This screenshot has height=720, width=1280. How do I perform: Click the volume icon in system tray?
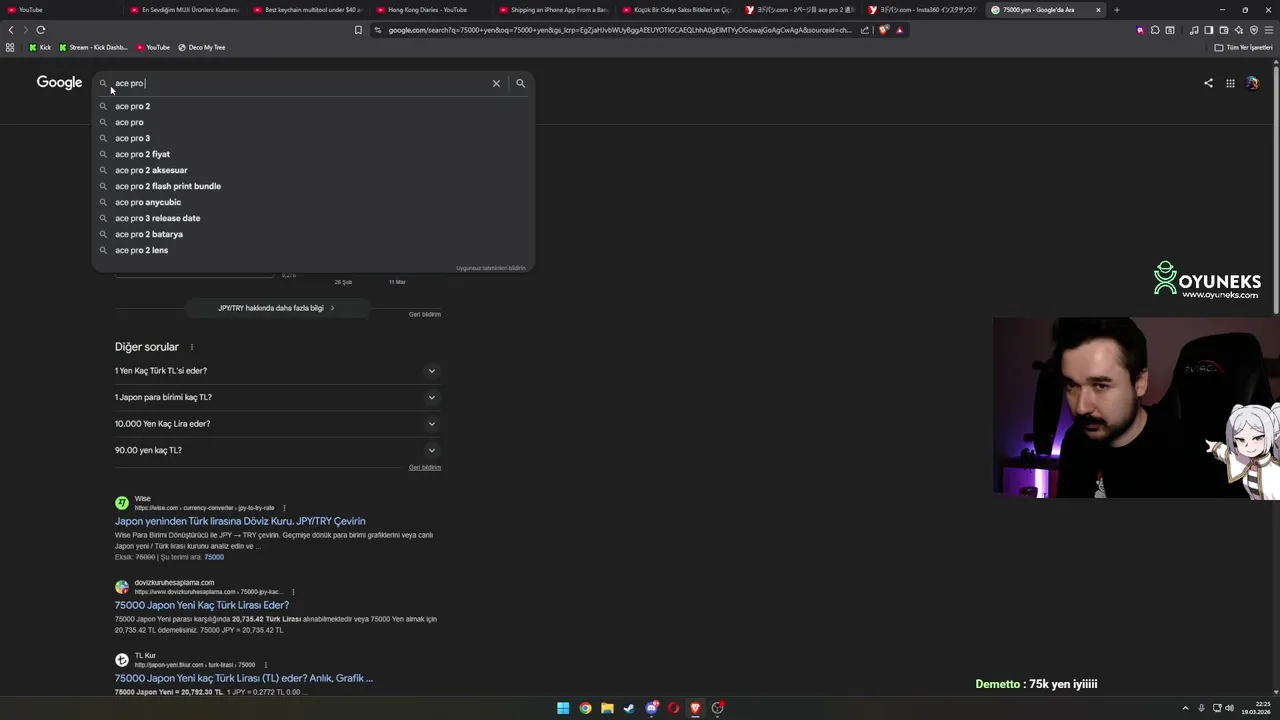pyautogui.click(x=1229, y=708)
